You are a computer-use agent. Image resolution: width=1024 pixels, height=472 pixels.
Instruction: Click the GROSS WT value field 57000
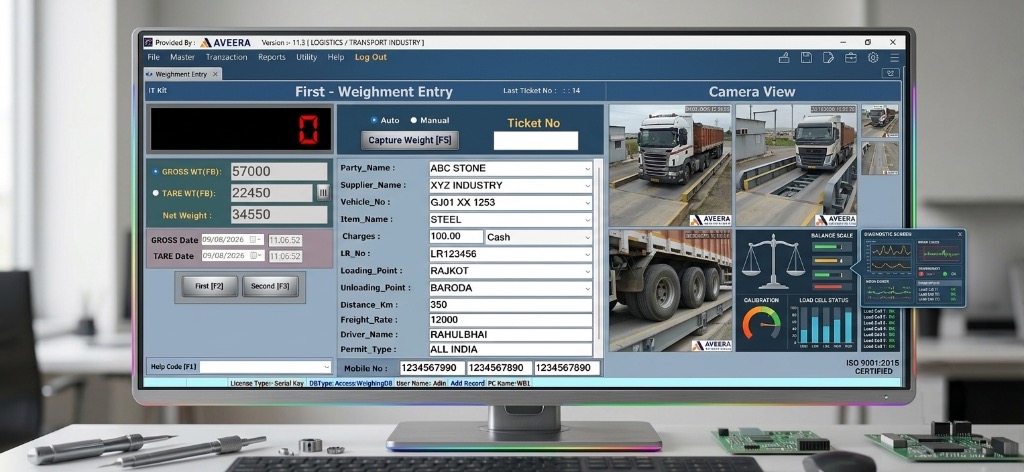pos(279,172)
